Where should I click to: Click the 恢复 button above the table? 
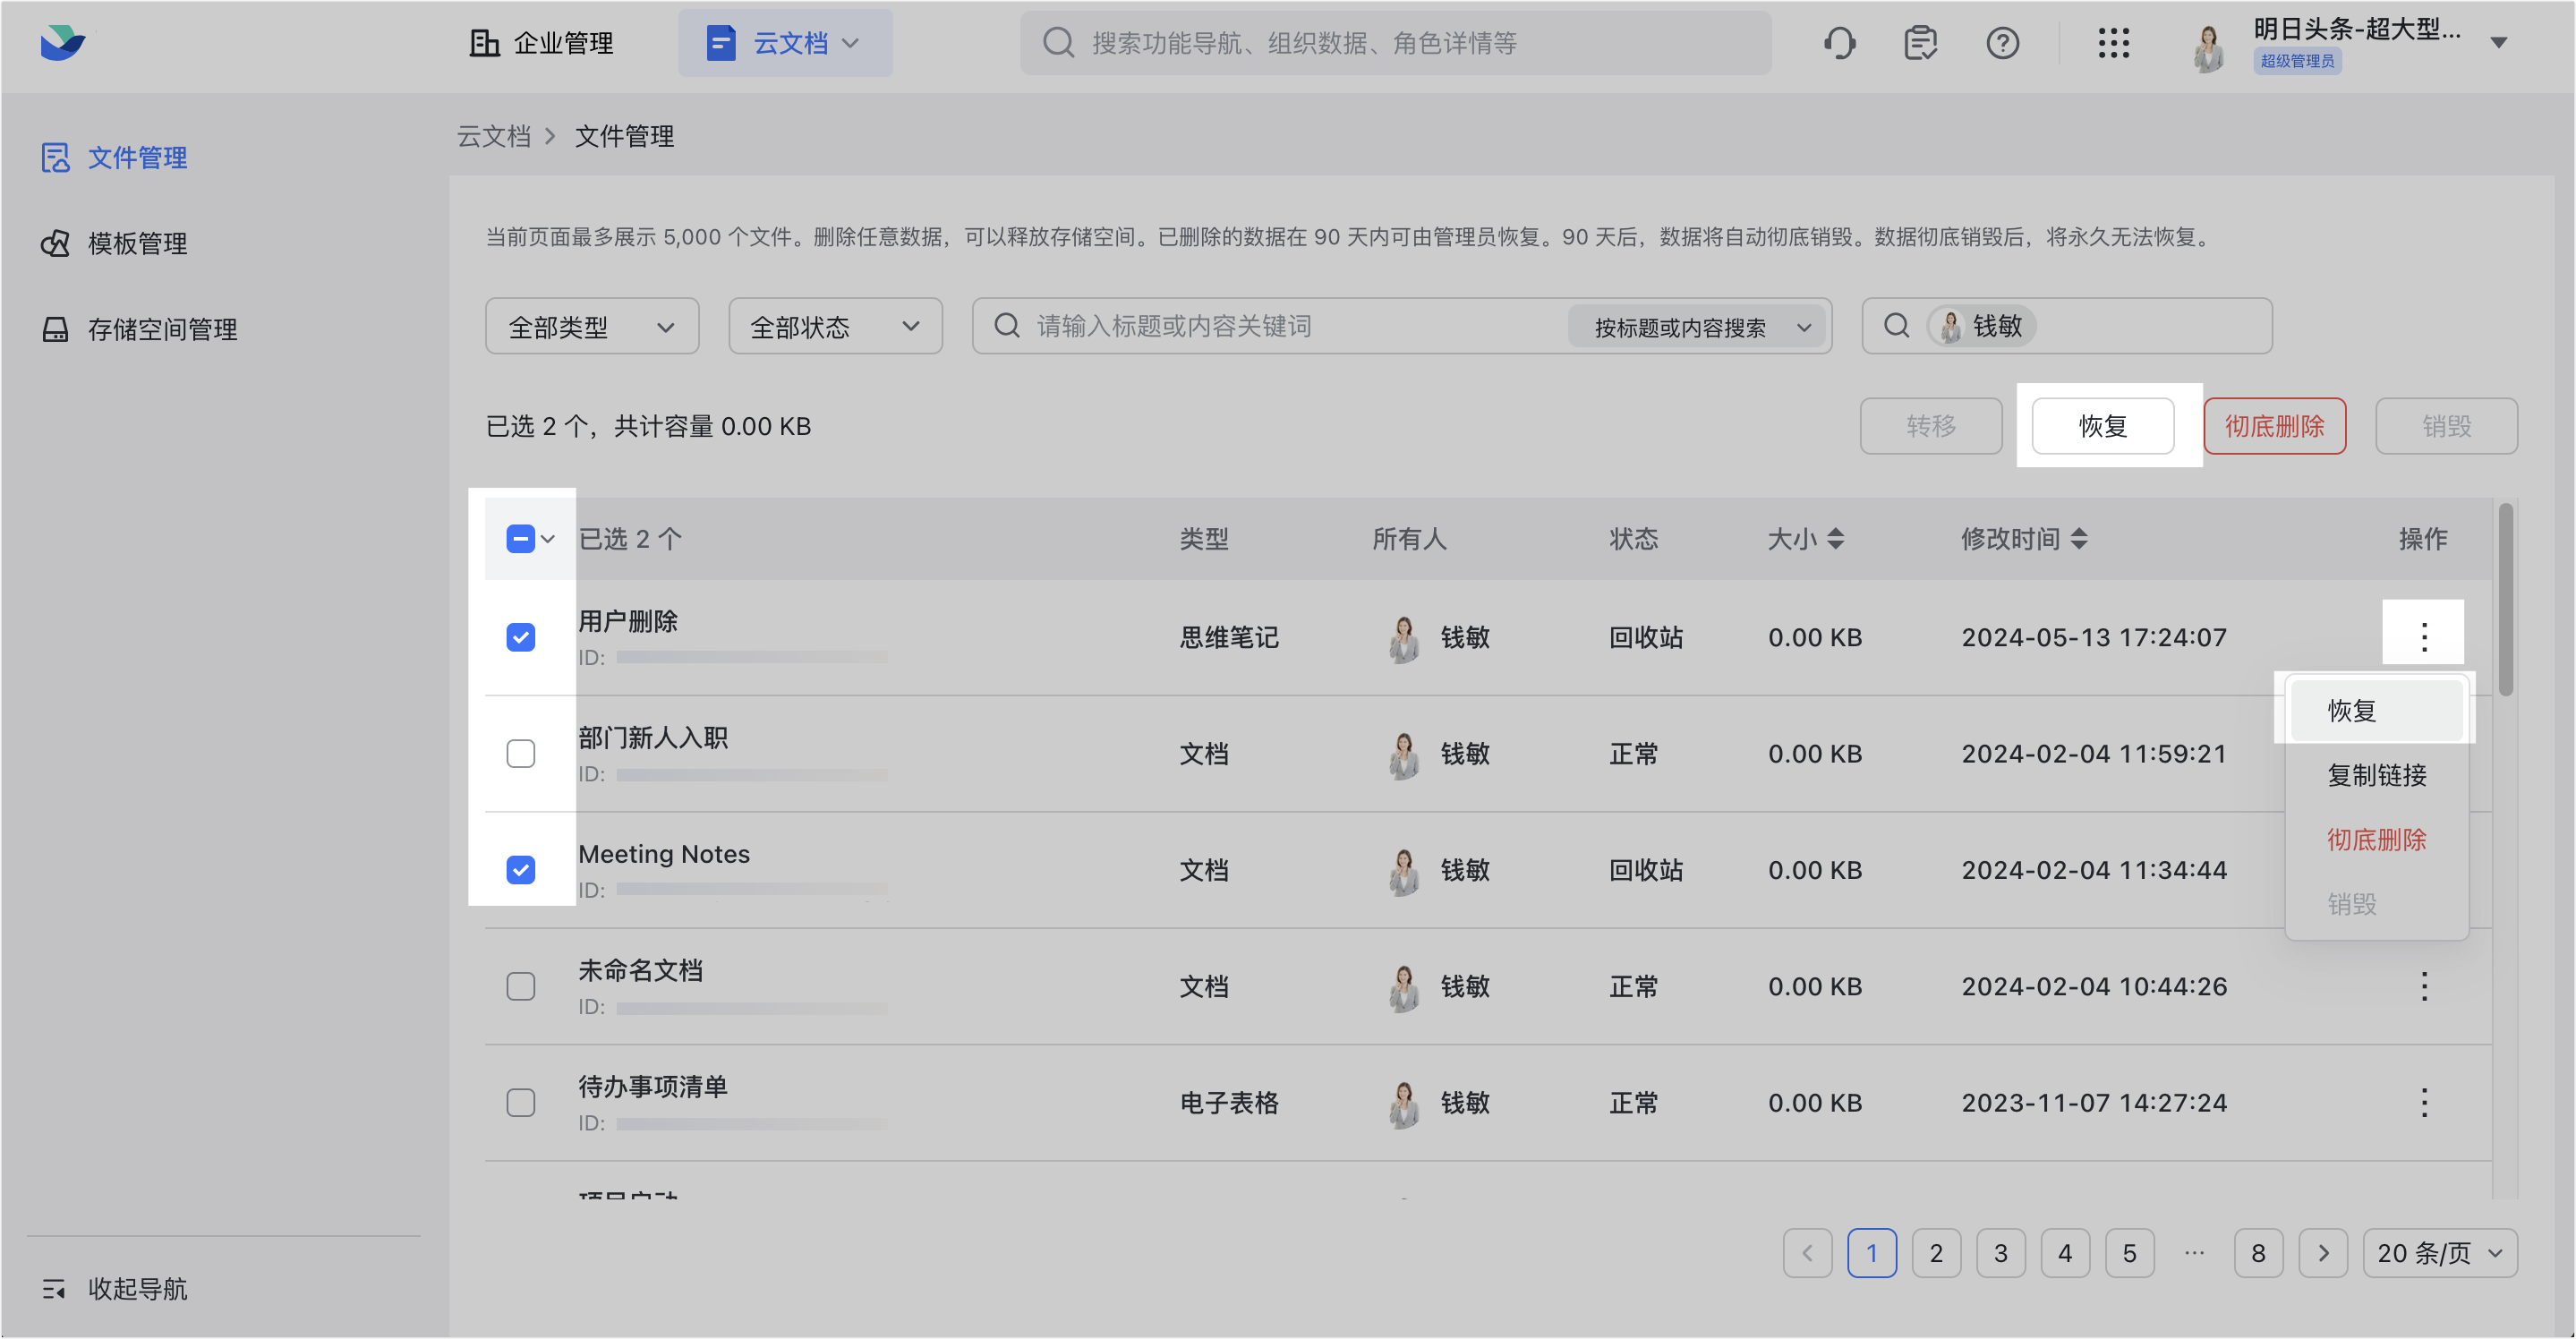2103,426
